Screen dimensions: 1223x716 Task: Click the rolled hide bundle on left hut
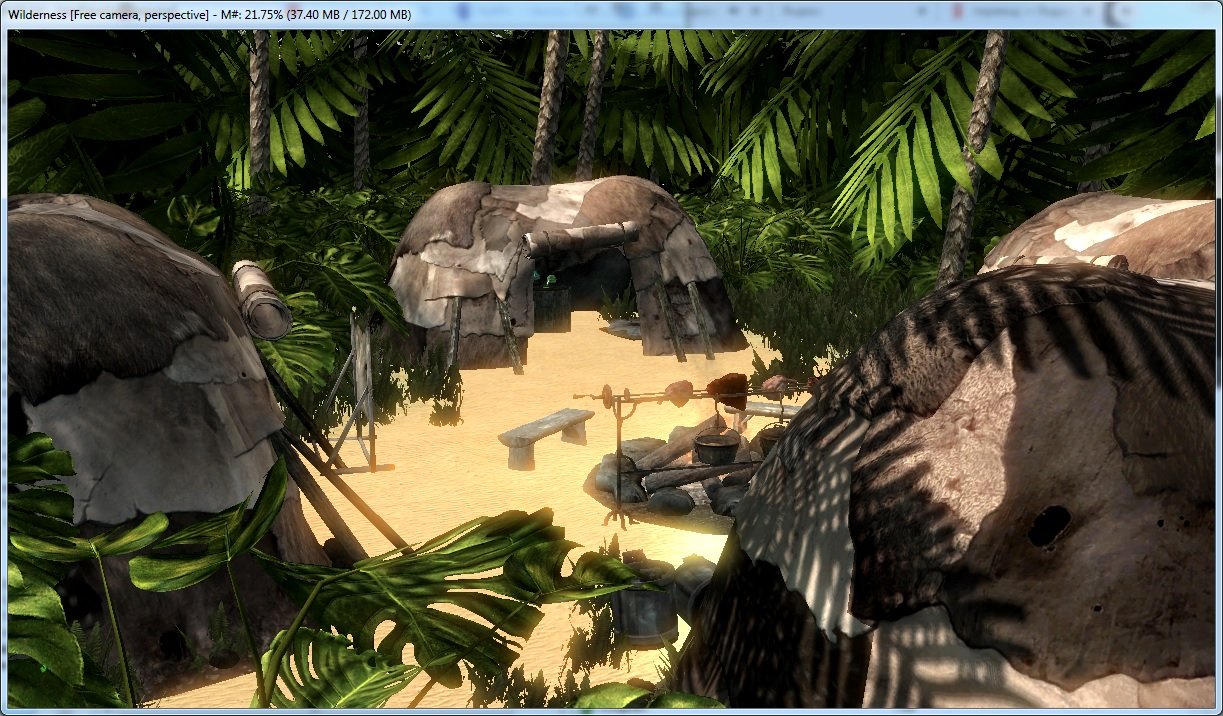point(260,298)
